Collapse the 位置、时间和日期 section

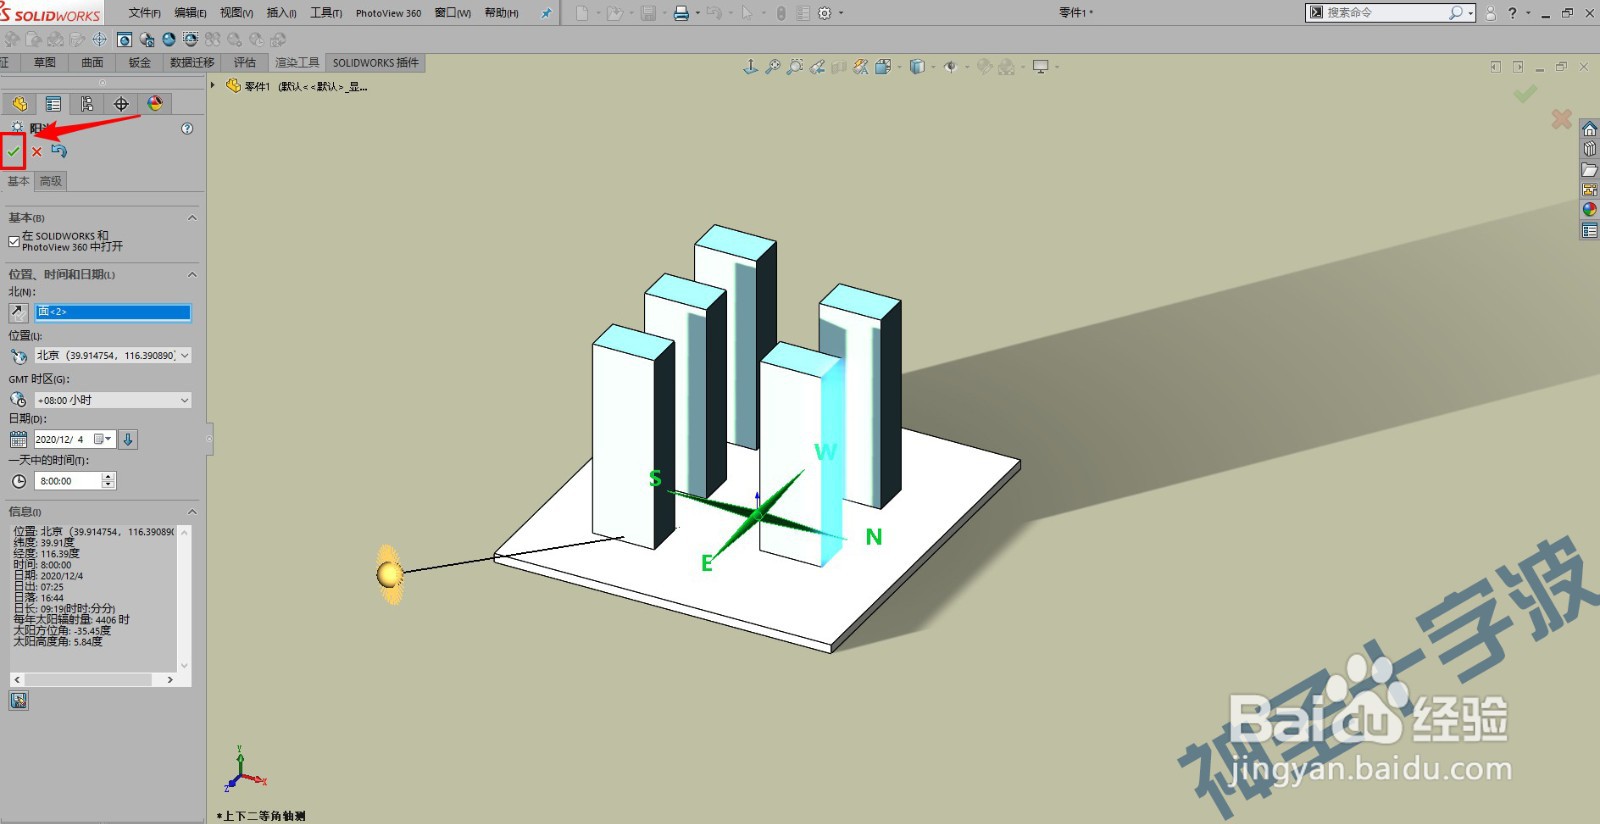click(x=192, y=274)
